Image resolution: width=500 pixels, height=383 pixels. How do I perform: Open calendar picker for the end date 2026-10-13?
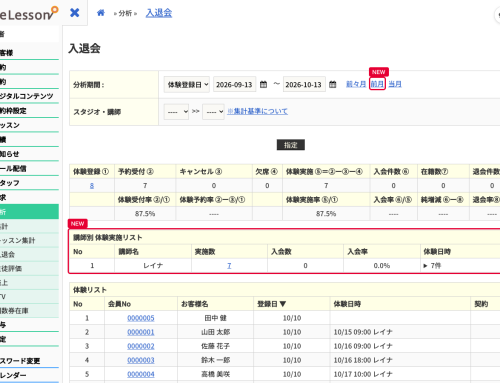333,84
